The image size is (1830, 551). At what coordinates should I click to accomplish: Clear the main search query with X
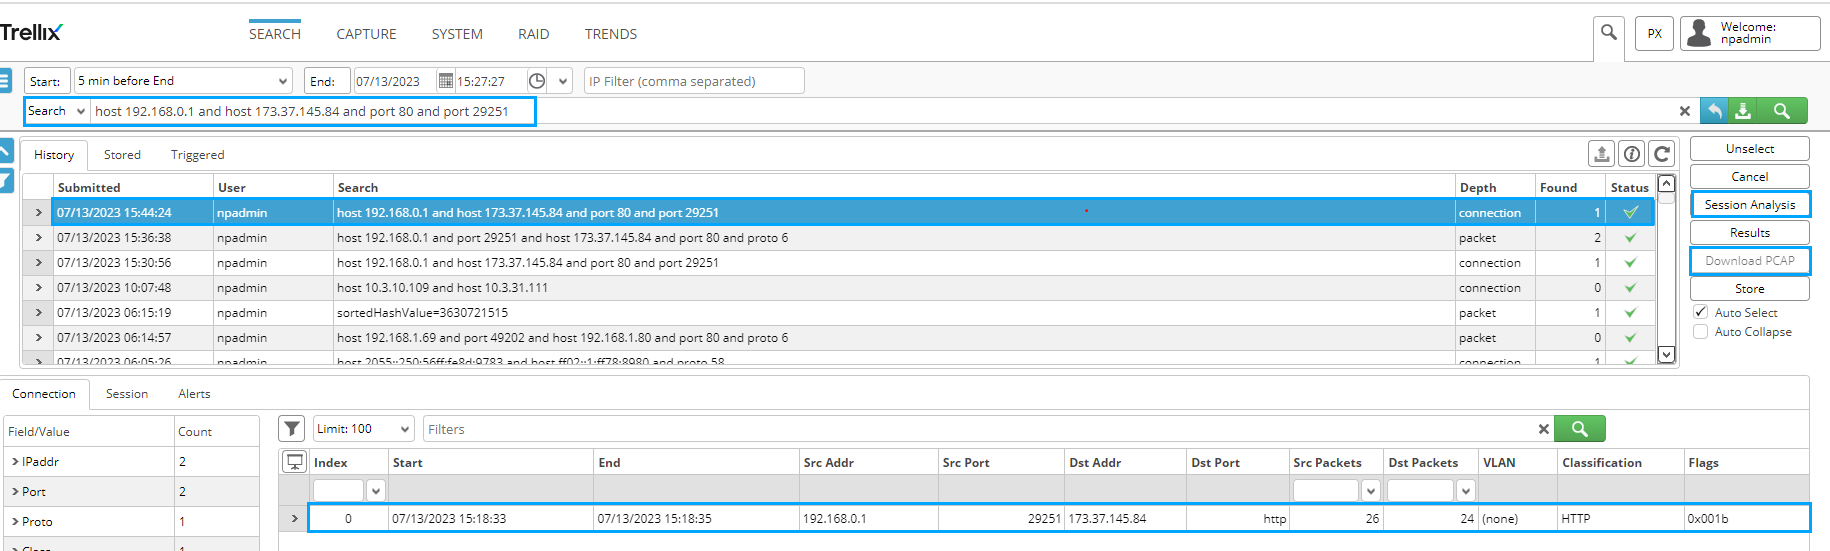point(1684,111)
